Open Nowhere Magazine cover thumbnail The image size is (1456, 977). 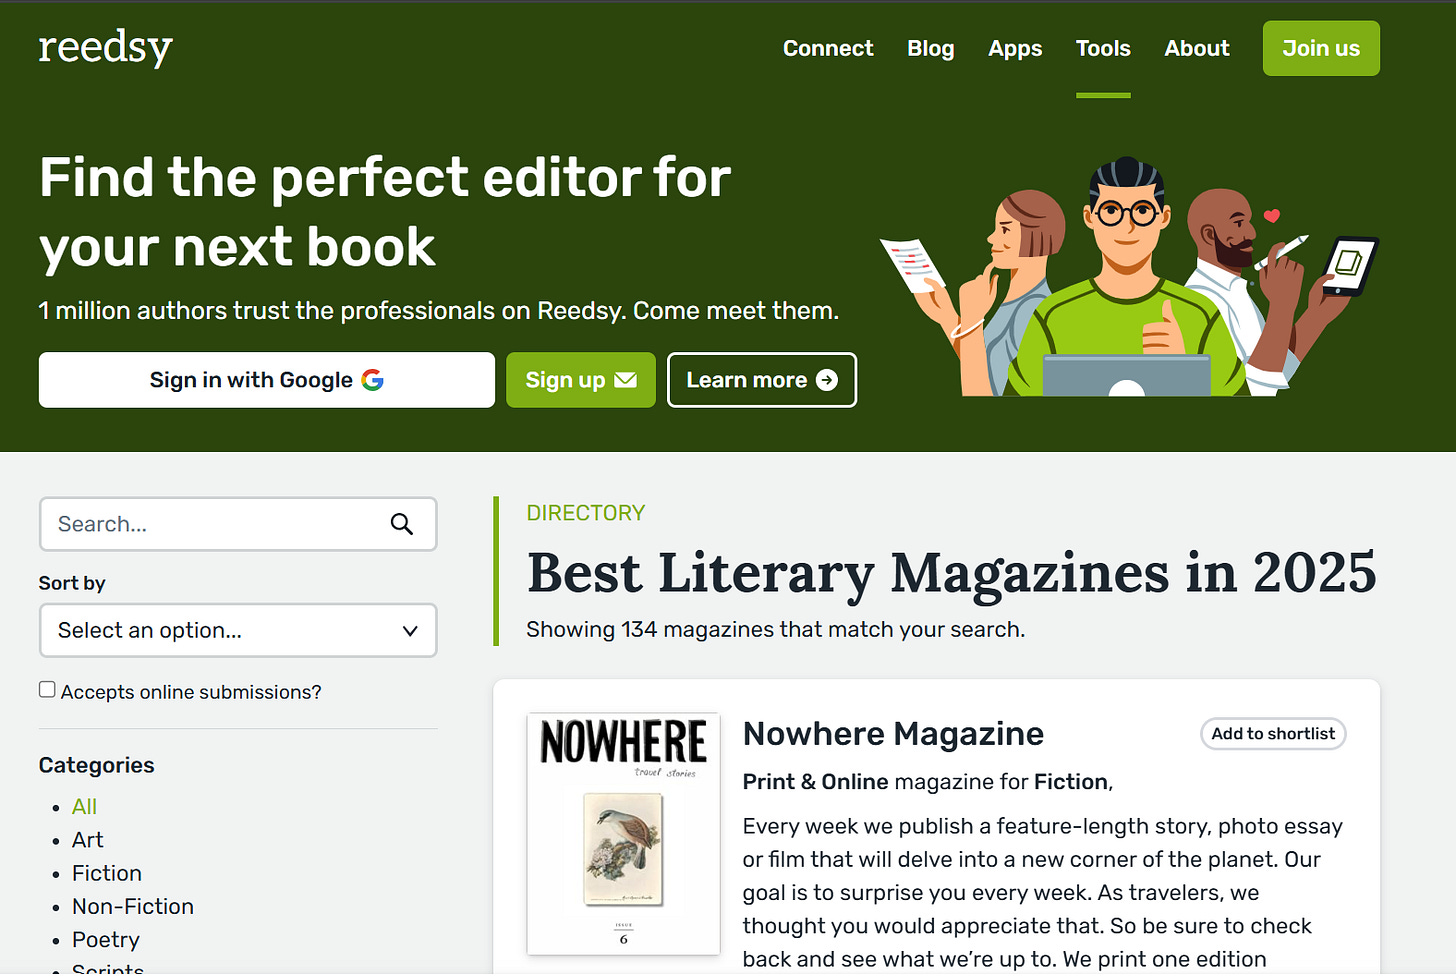[x=624, y=834]
